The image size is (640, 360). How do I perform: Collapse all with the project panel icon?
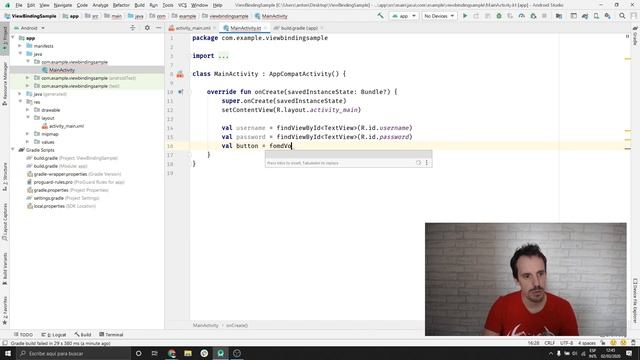point(133,28)
